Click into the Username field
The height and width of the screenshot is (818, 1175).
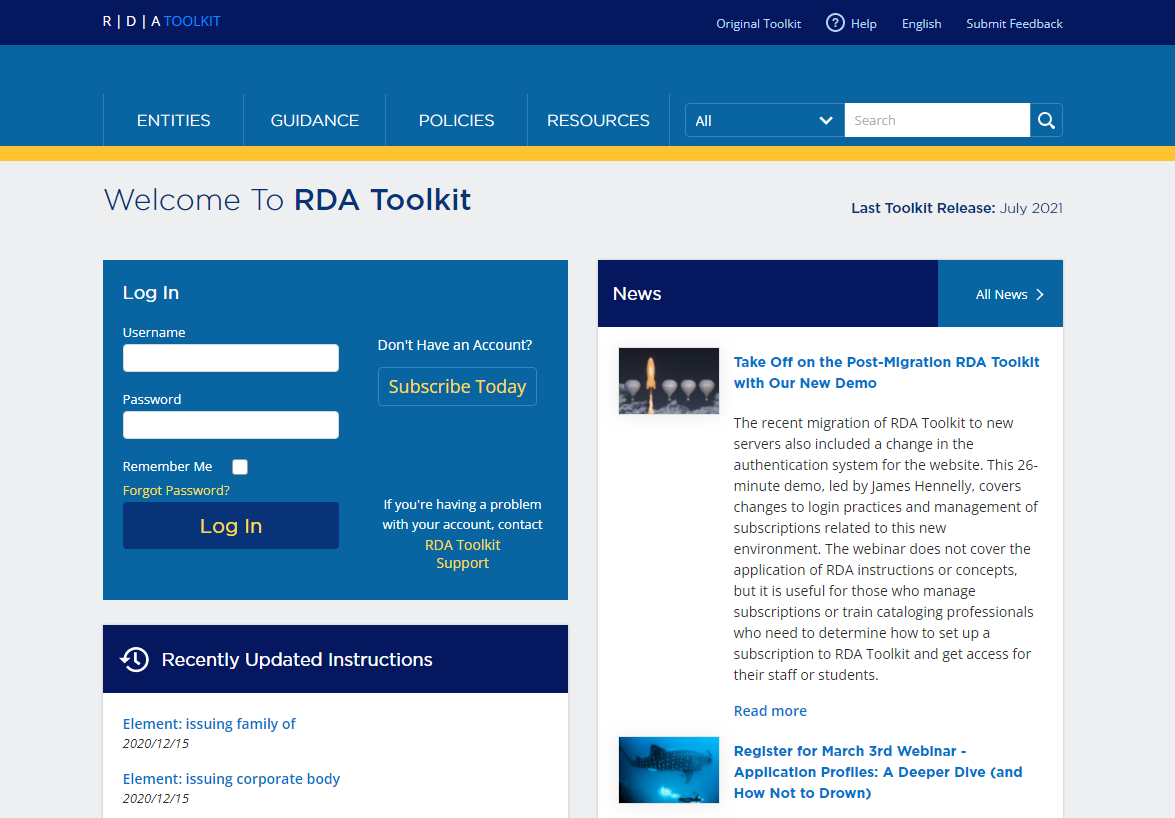click(231, 358)
